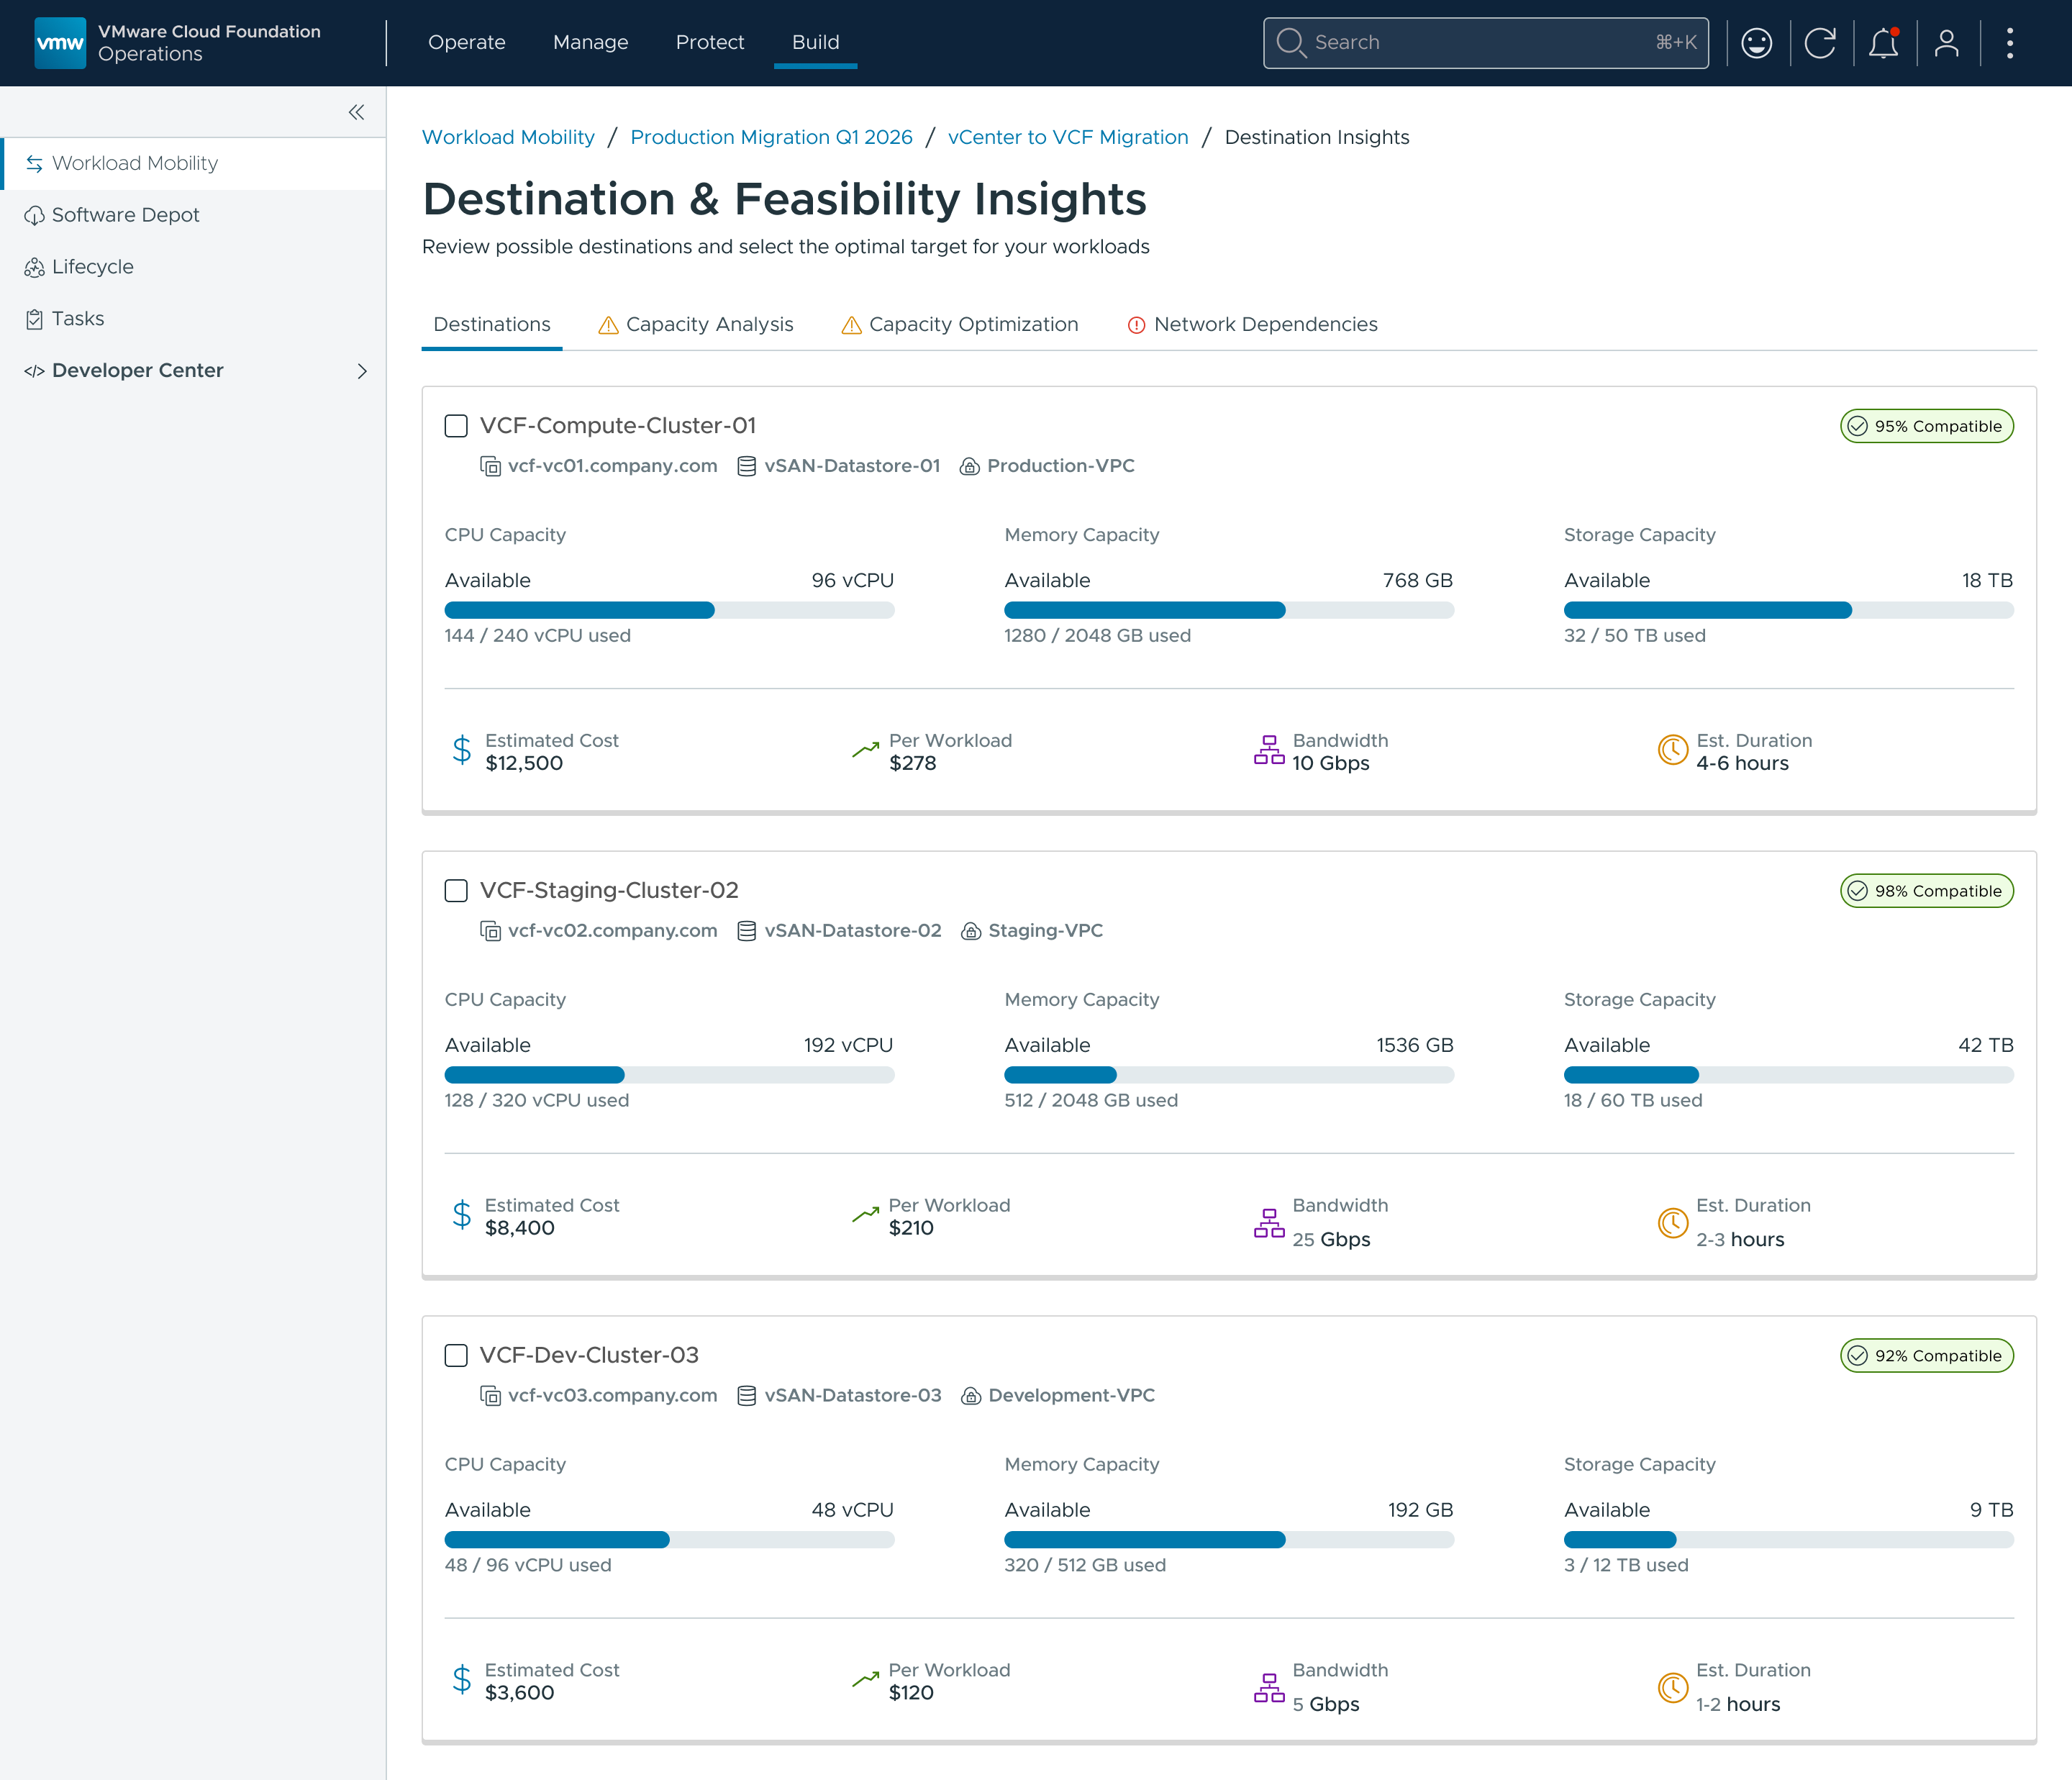Screen dimensions: 2072x1780
Task: Click the Developer Center code icon
Action: [x=35, y=371]
